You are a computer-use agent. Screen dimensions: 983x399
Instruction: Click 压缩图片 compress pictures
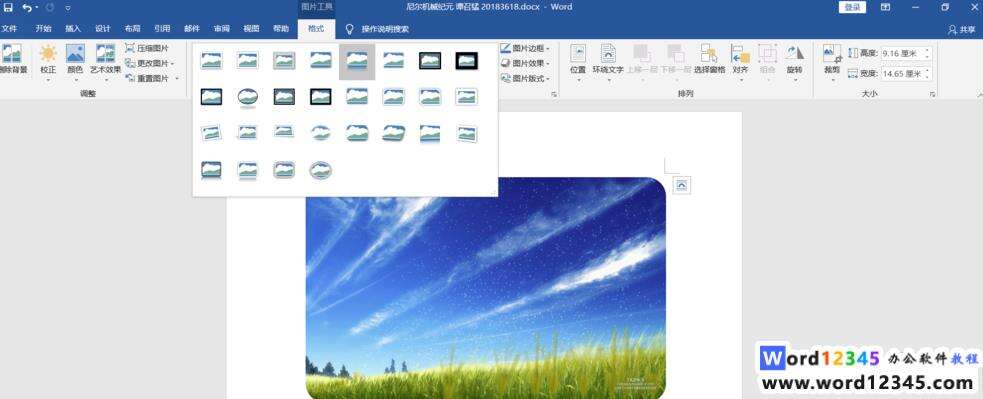(x=147, y=48)
